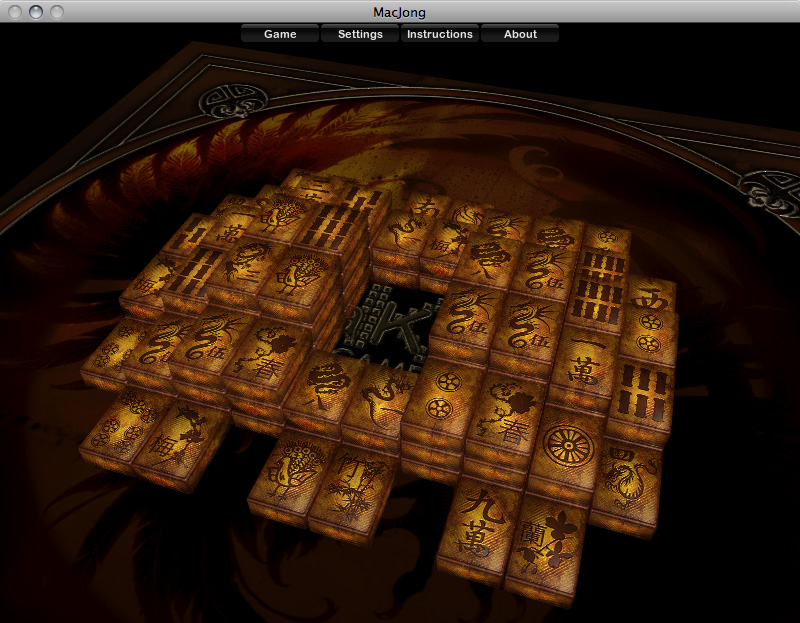Choose the 伍 dragon tile directly left of the 一萬 tile
This screenshot has width=800, height=623.
coord(528,329)
